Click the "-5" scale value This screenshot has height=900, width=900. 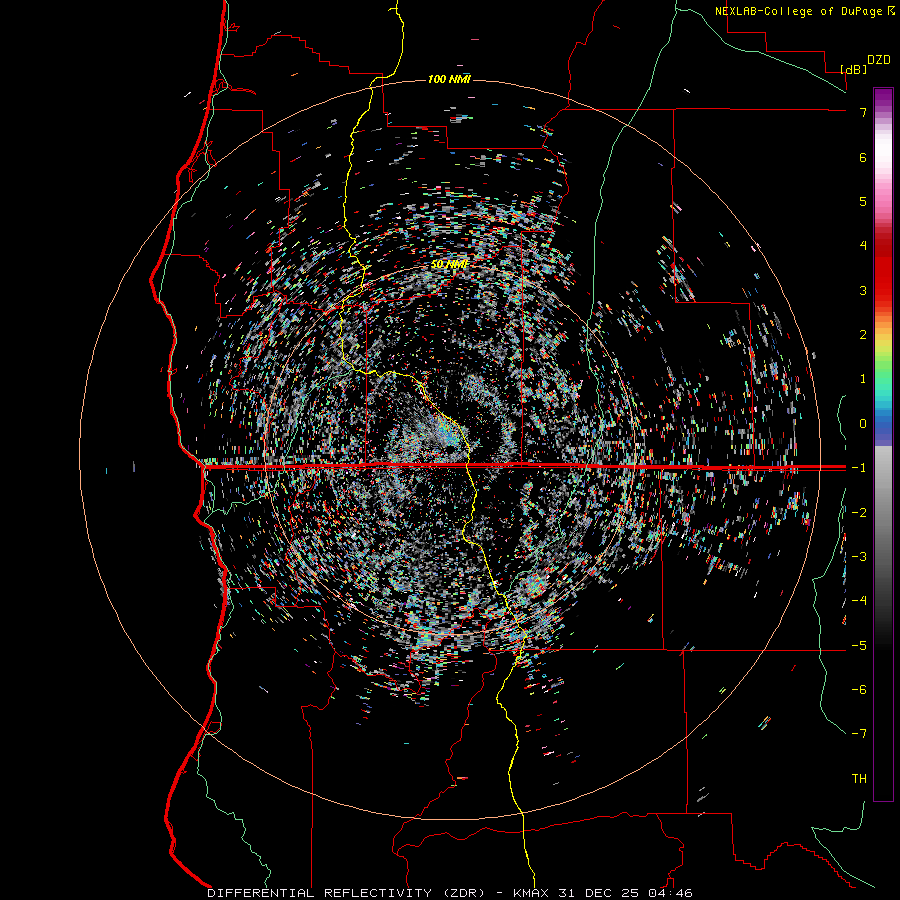tap(859, 646)
